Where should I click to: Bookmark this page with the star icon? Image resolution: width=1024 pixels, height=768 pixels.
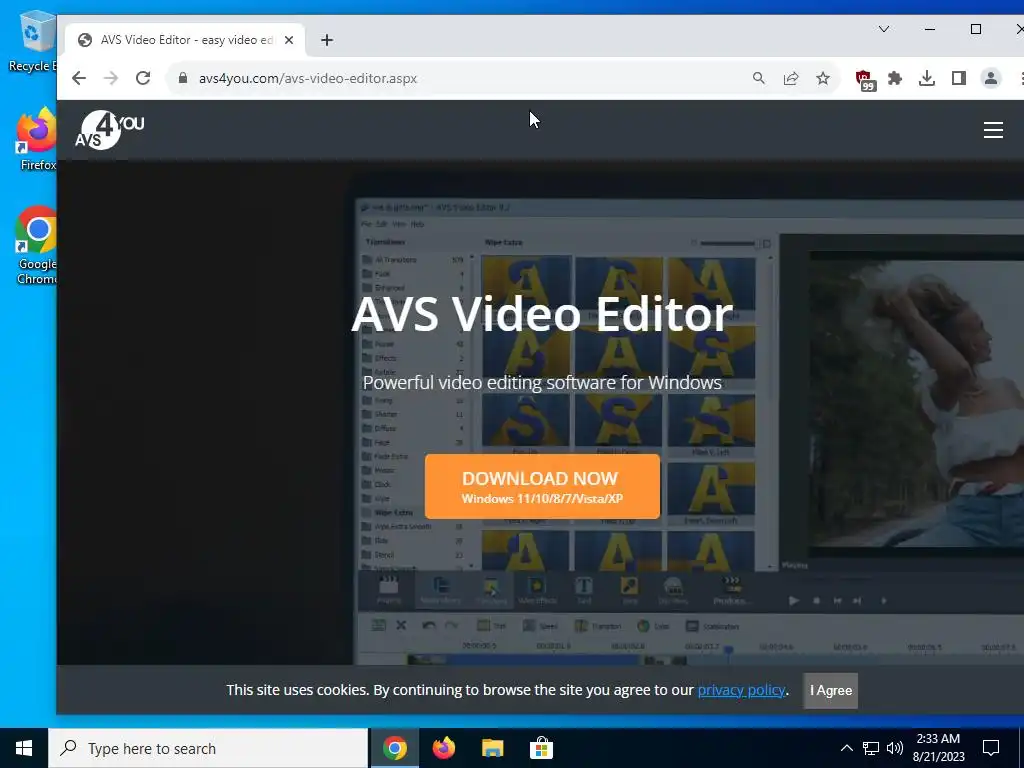click(823, 78)
